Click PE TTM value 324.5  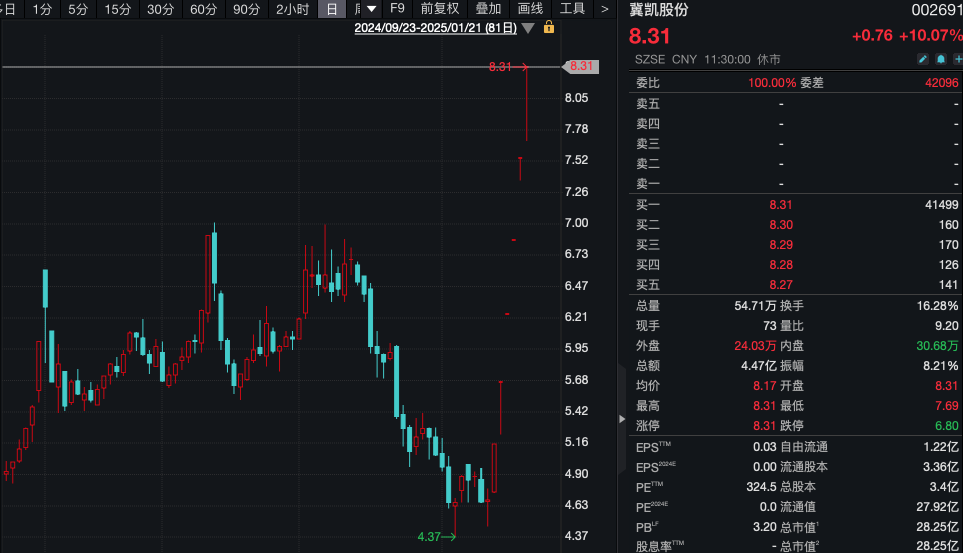tap(762, 487)
